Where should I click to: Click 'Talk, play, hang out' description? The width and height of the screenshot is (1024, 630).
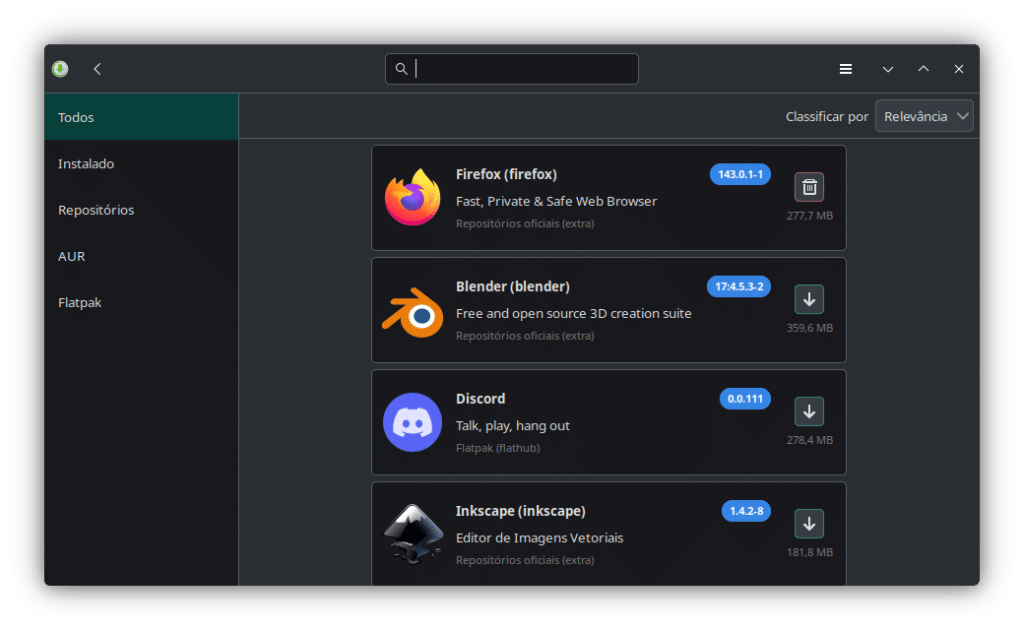(x=513, y=426)
